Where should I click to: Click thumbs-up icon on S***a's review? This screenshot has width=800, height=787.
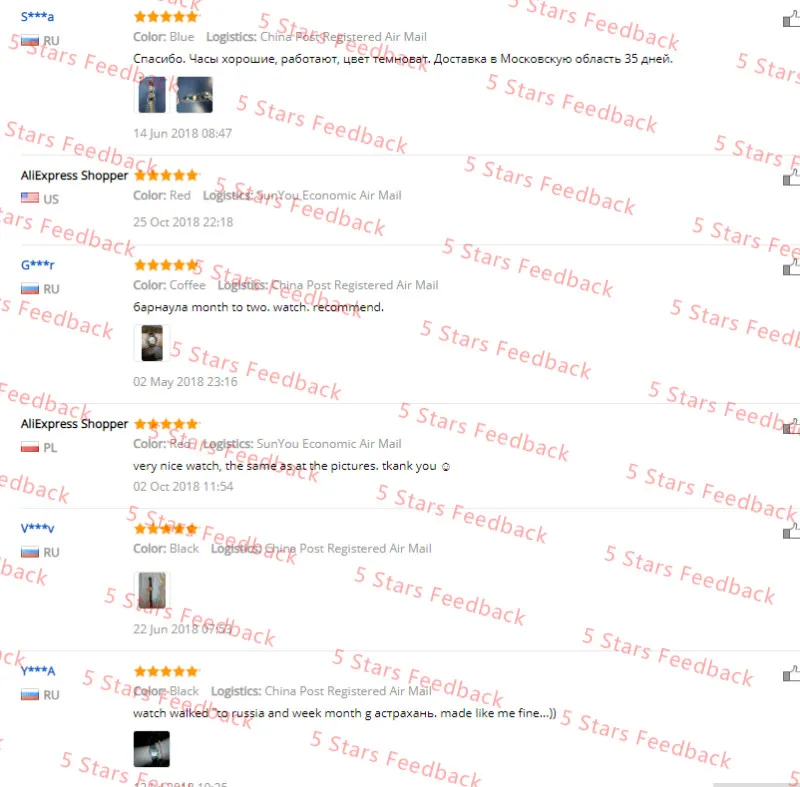791,19
